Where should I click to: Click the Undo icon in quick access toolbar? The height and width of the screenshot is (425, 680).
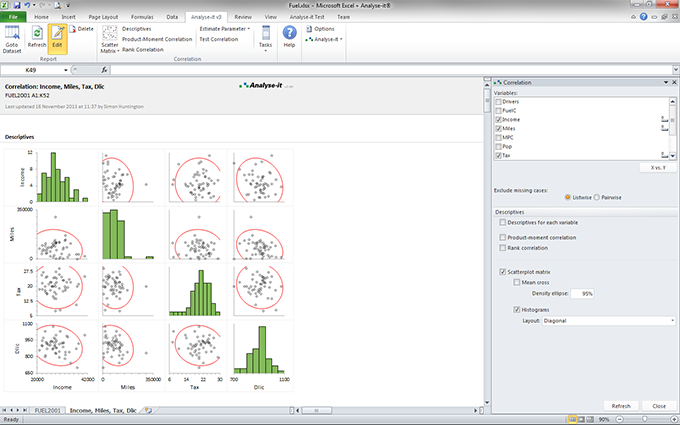pos(27,5)
